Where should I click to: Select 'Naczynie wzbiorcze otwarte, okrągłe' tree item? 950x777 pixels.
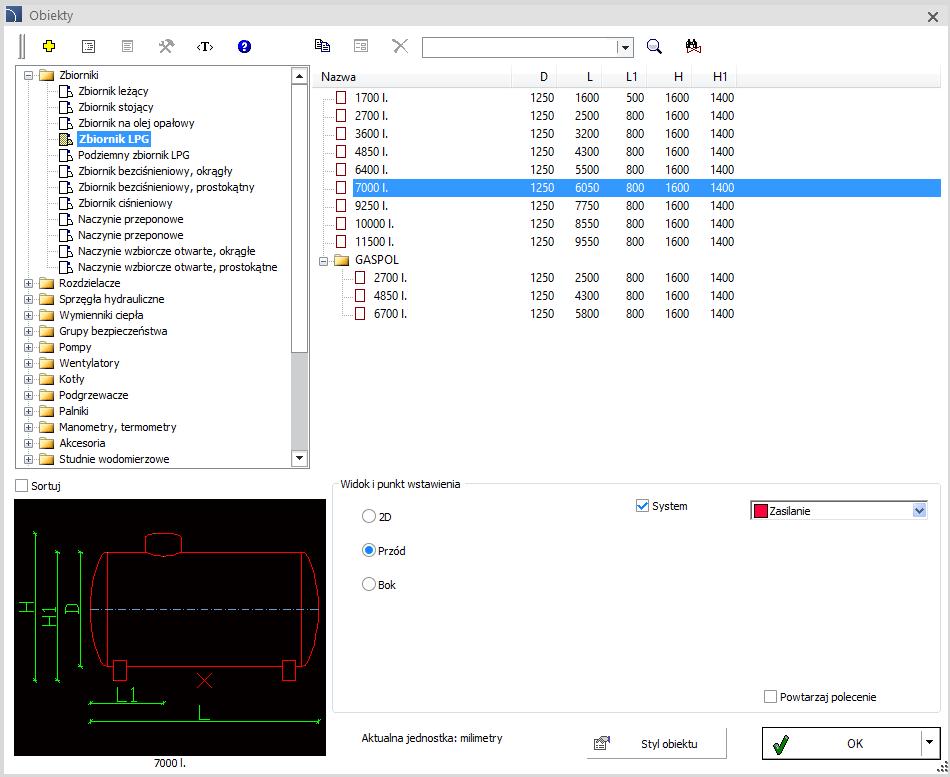167,251
